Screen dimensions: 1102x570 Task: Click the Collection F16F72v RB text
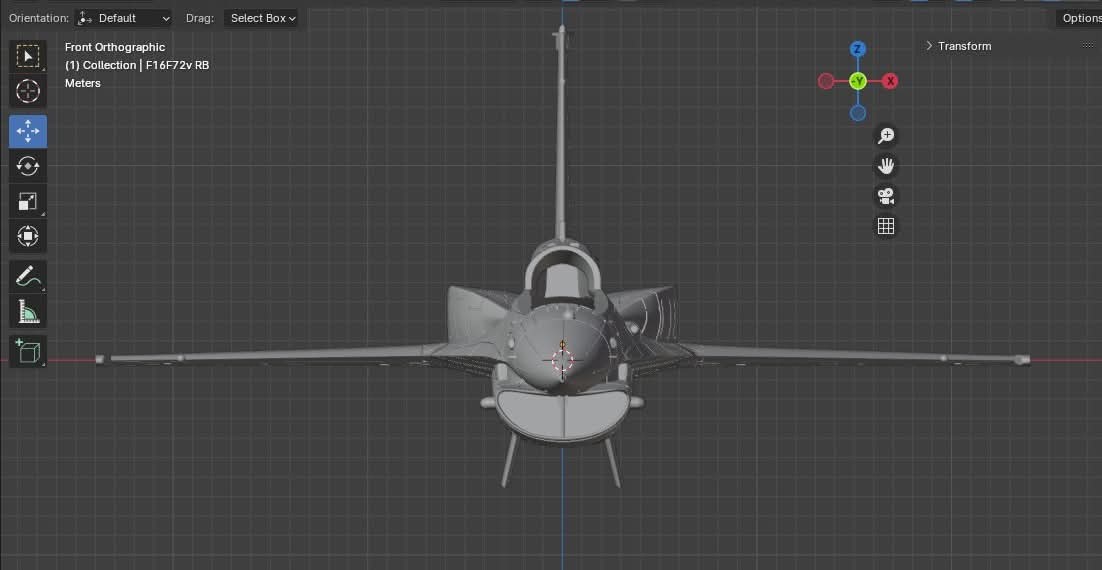pyautogui.click(x=137, y=65)
